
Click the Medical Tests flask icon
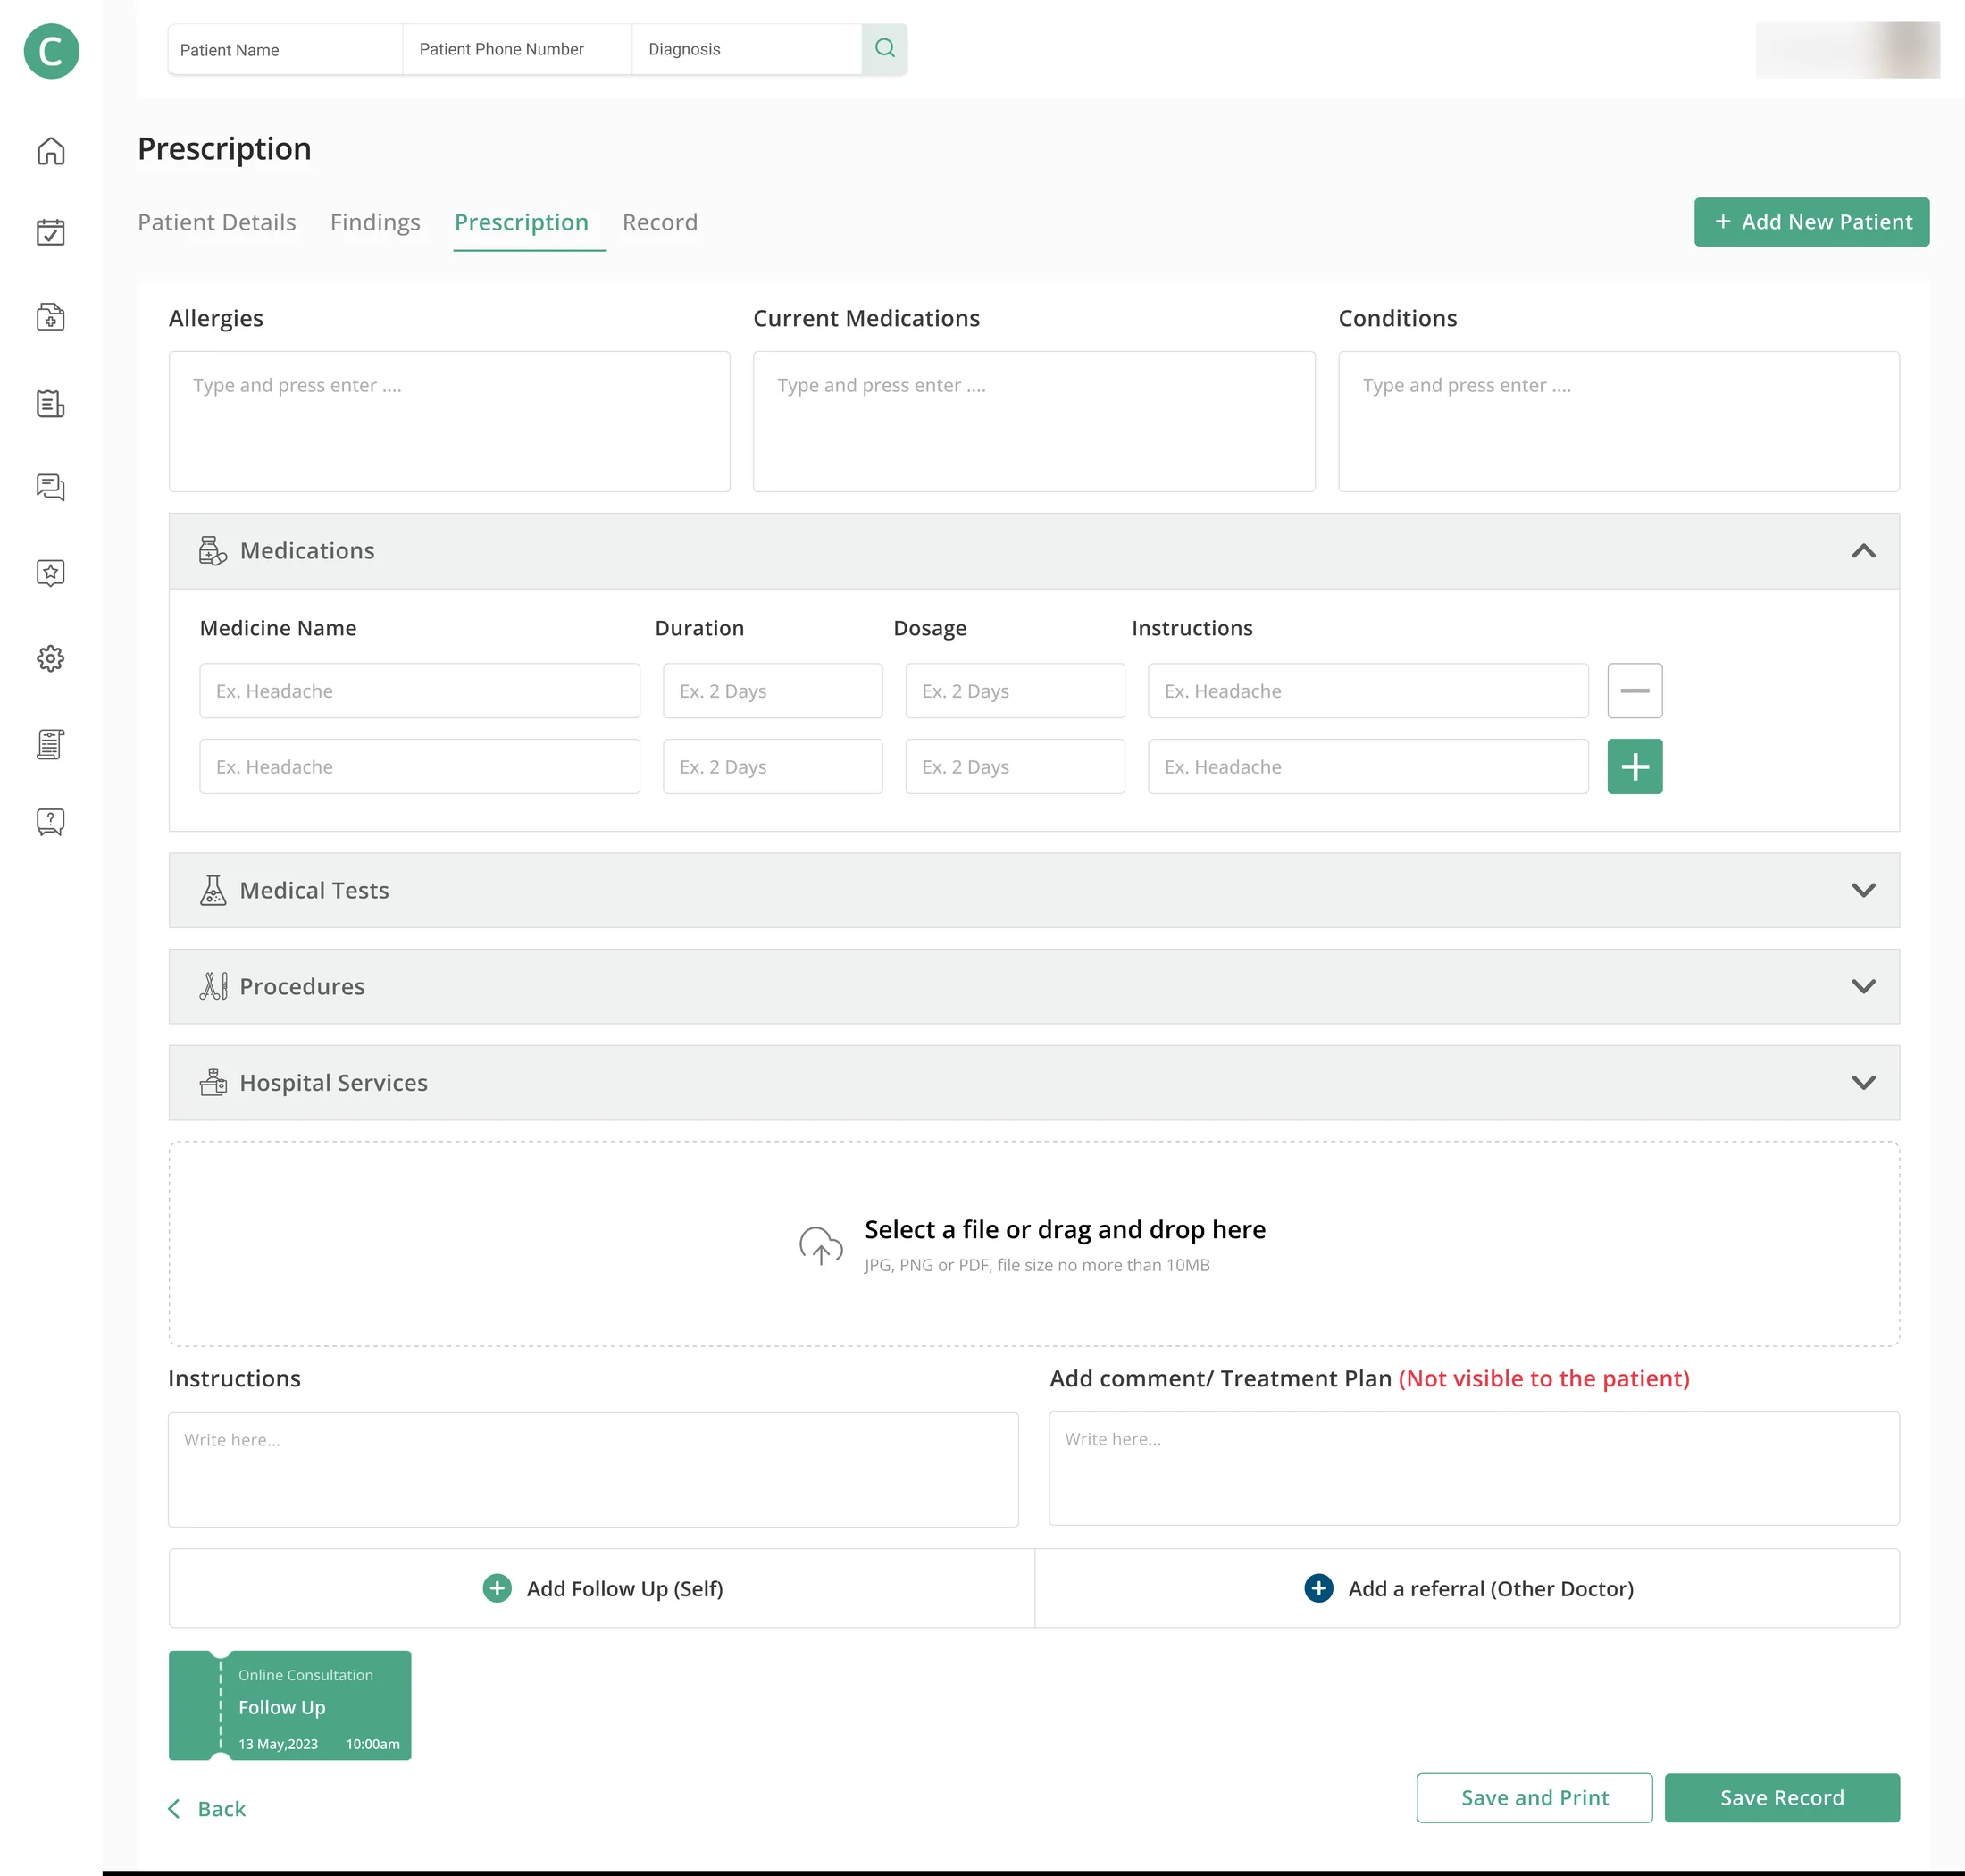click(213, 890)
